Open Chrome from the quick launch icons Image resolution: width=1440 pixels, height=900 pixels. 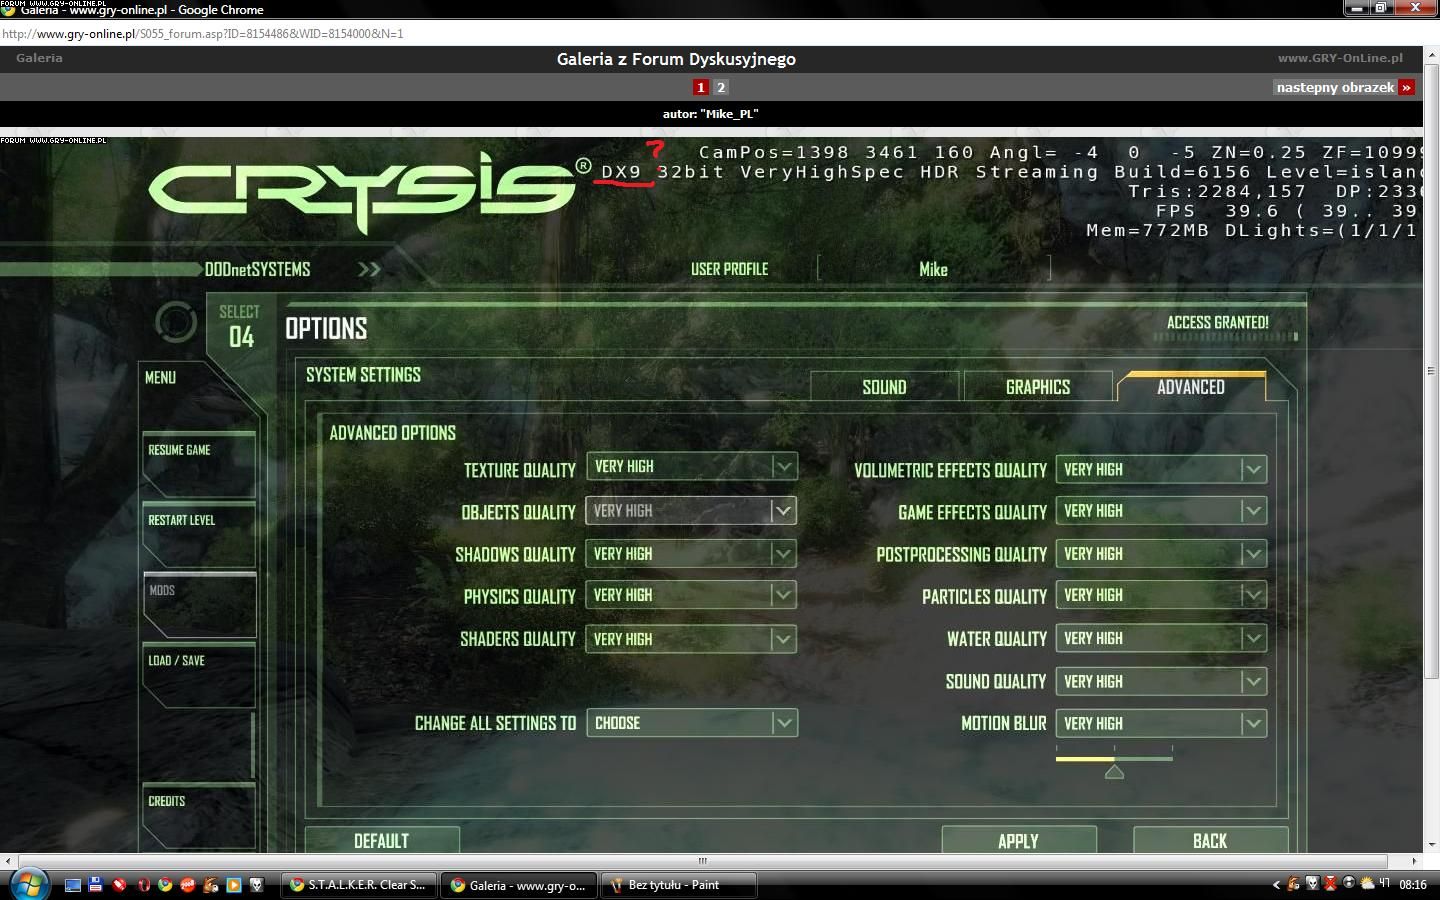(x=165, y=885)
